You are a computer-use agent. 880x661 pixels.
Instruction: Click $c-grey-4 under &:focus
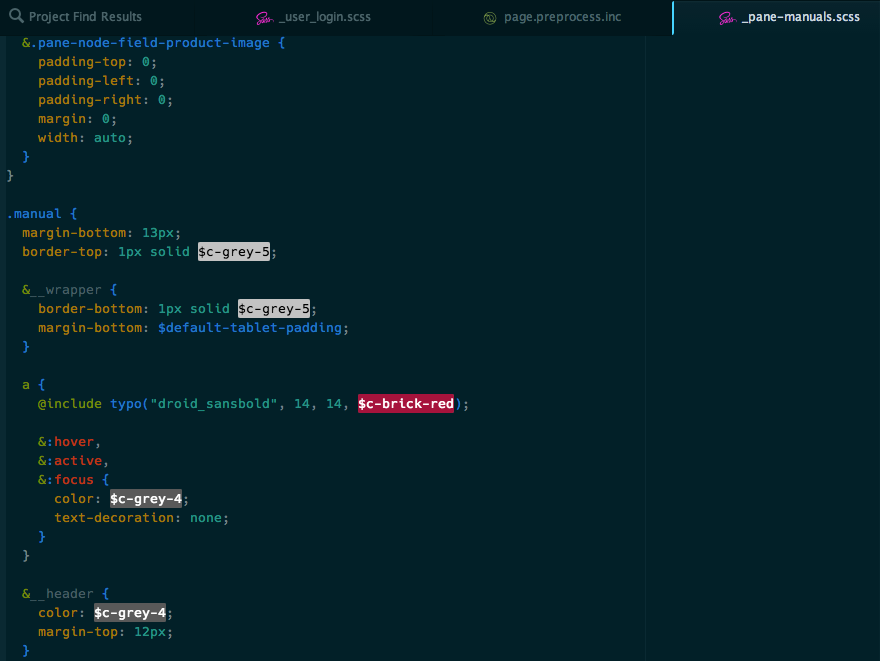[146, 498]
